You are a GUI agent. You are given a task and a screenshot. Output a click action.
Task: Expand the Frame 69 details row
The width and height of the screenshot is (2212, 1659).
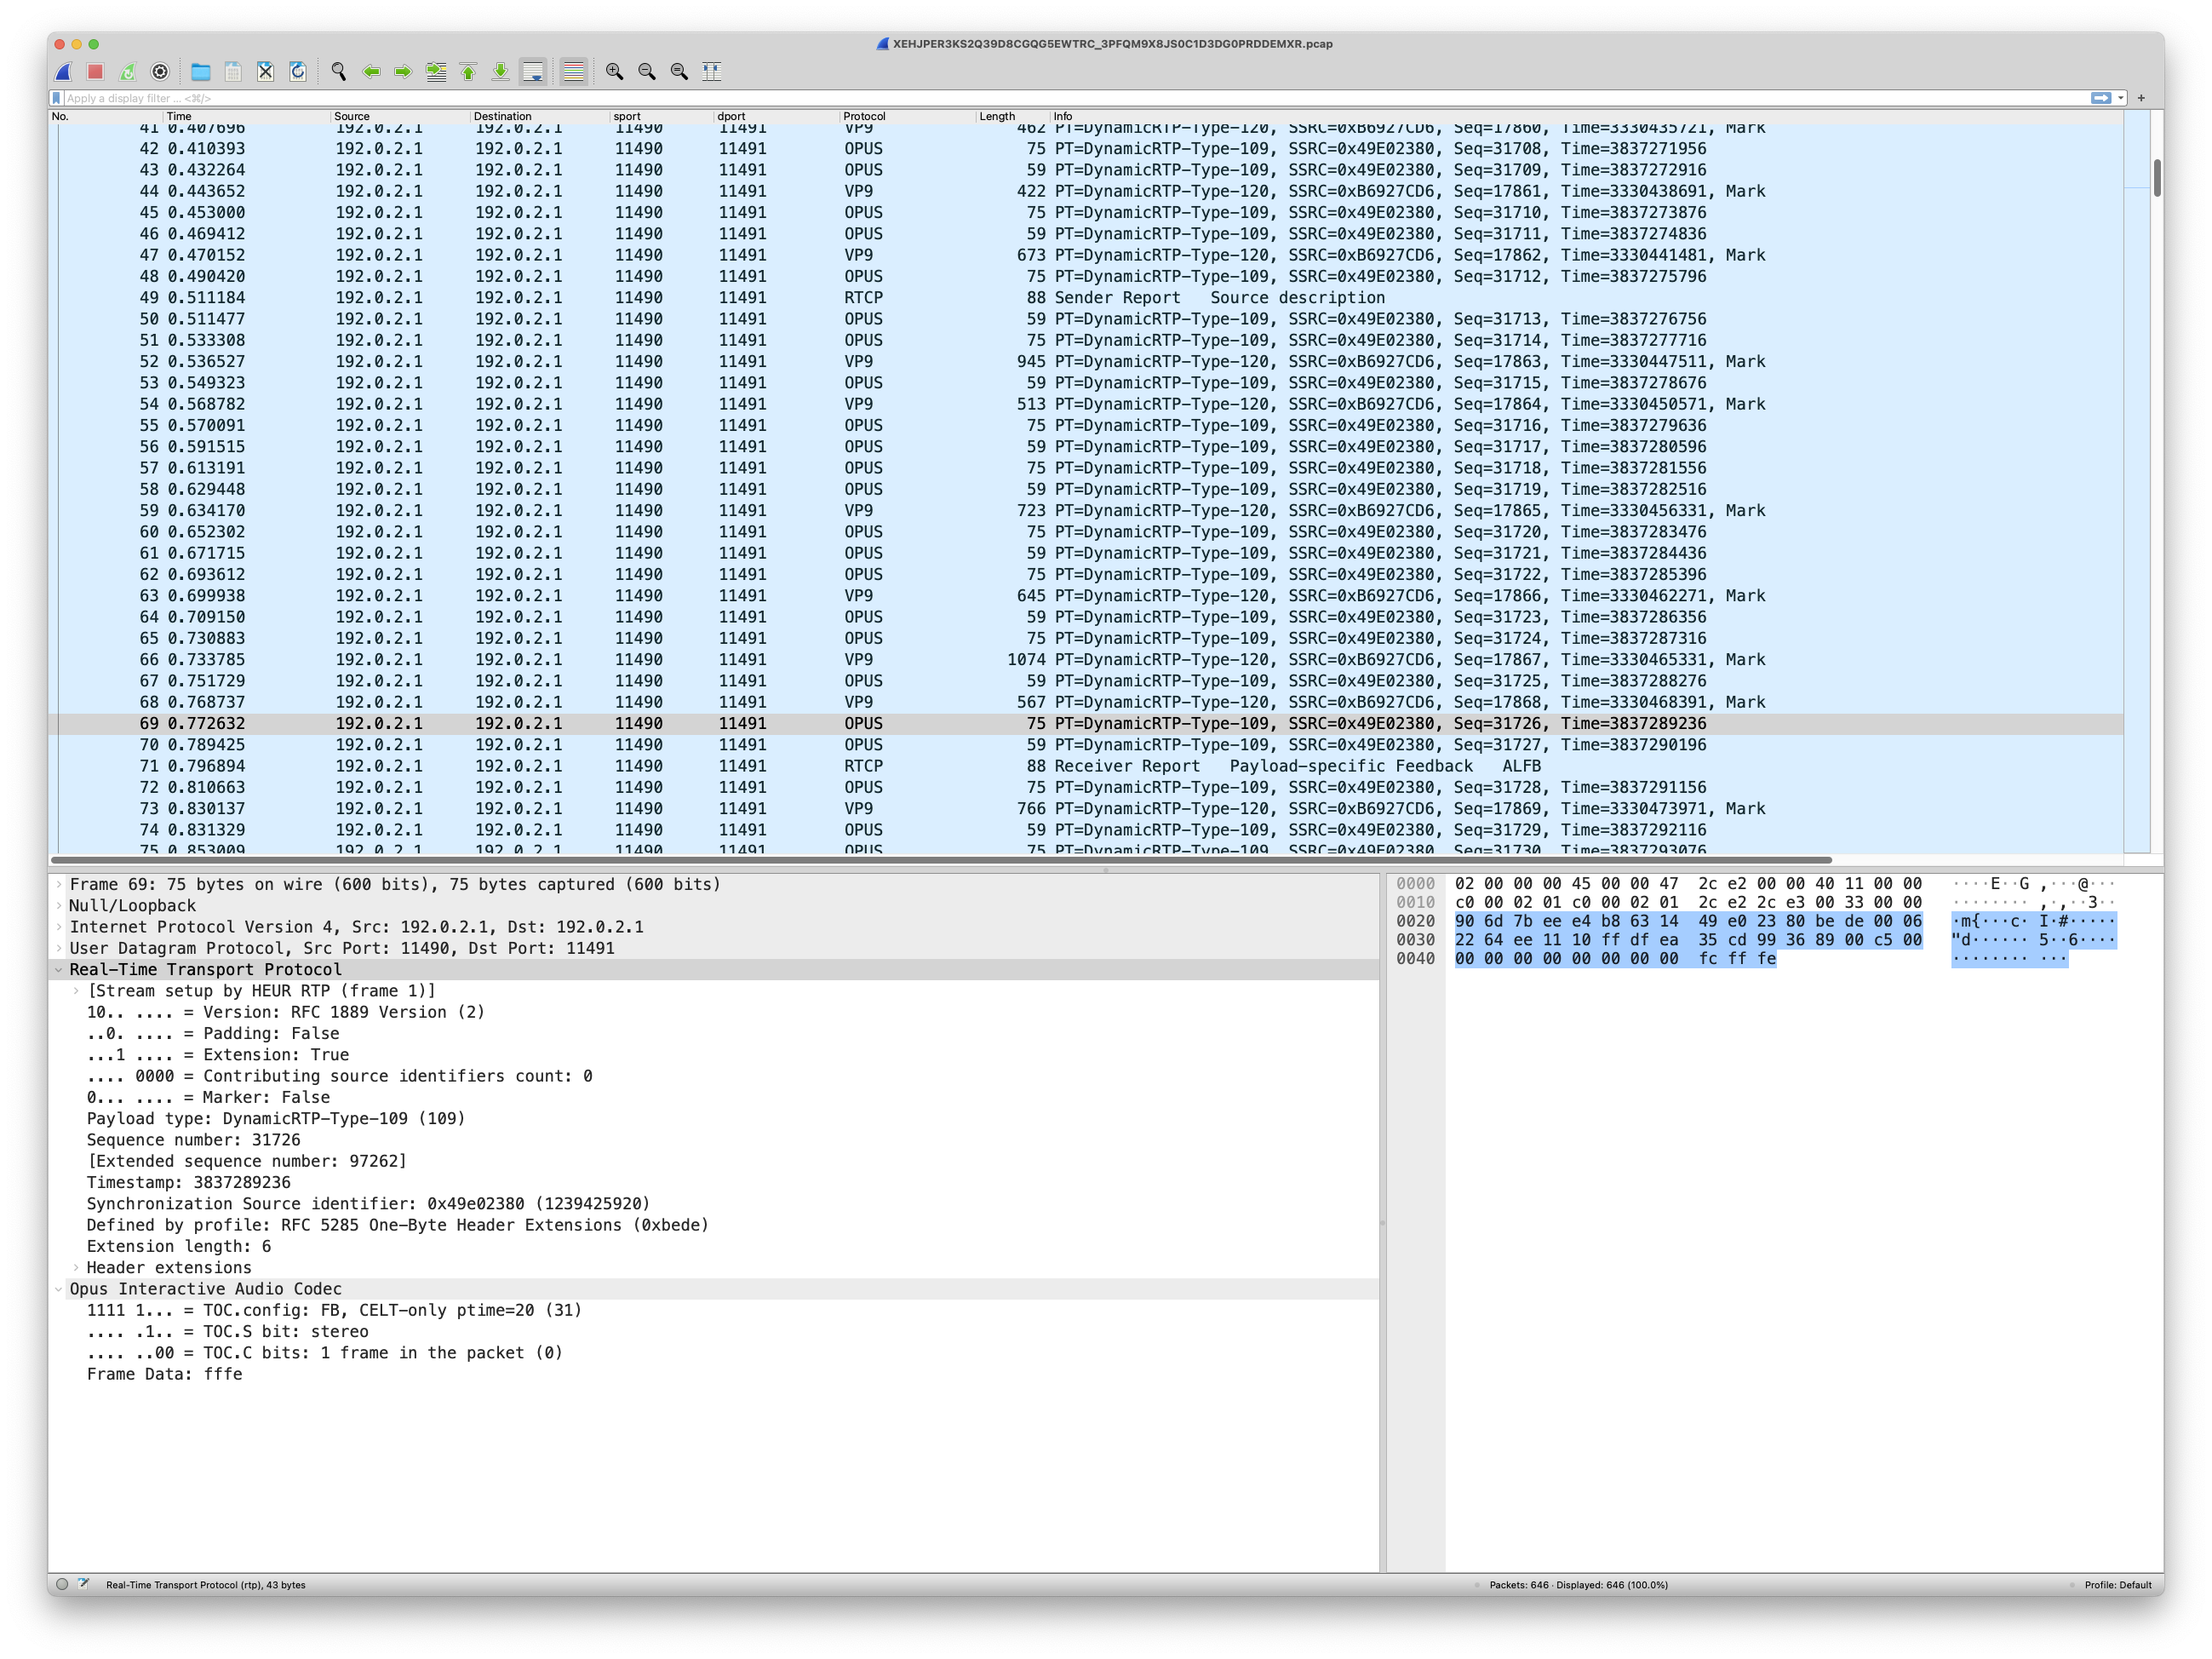pyautogui.click(x=60, y=884)
